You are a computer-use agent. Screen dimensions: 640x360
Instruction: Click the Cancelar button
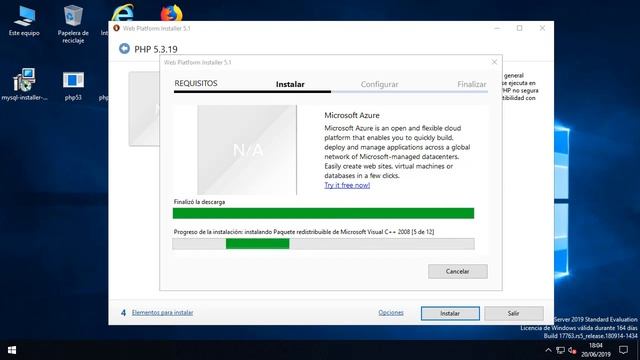458,271
